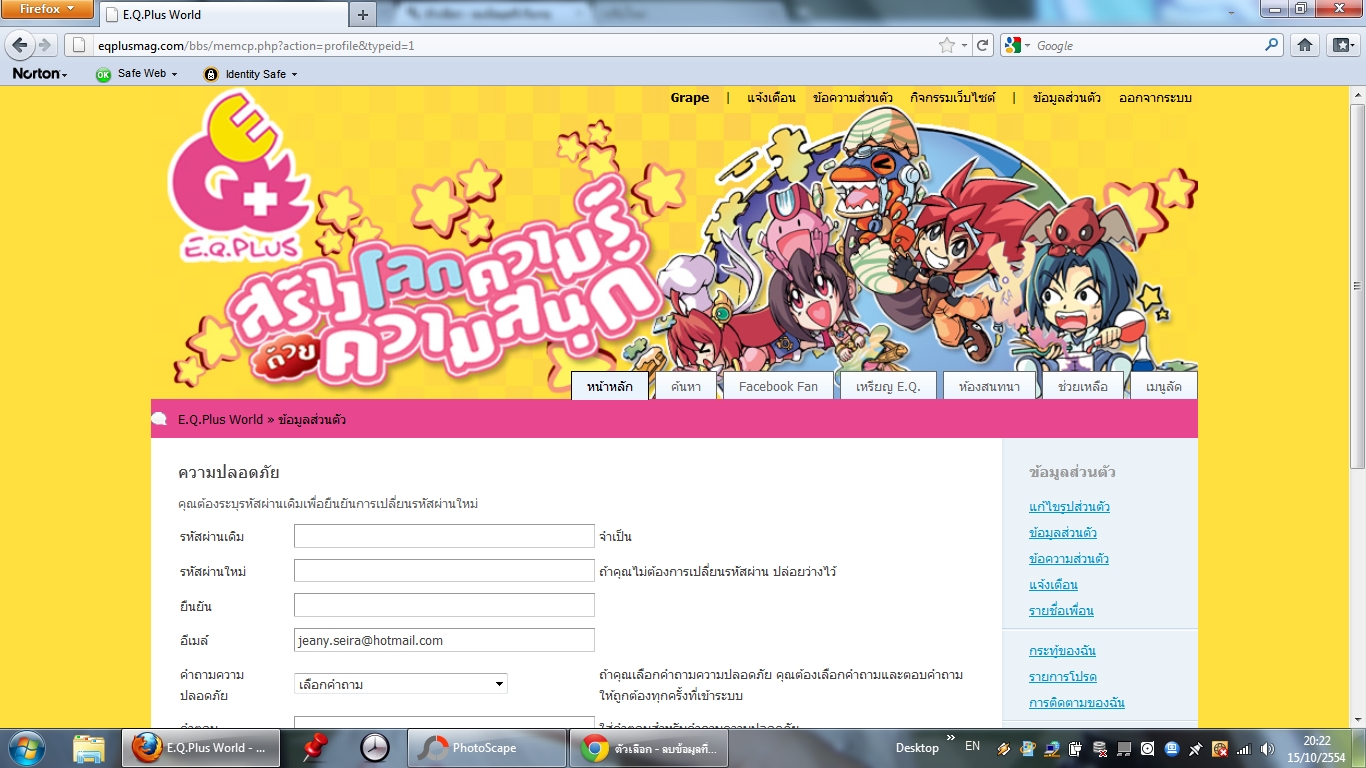Click the Show desktop strip beside clock
Viewport: 1366px width, 768px height.
(x=1359, y=748)
